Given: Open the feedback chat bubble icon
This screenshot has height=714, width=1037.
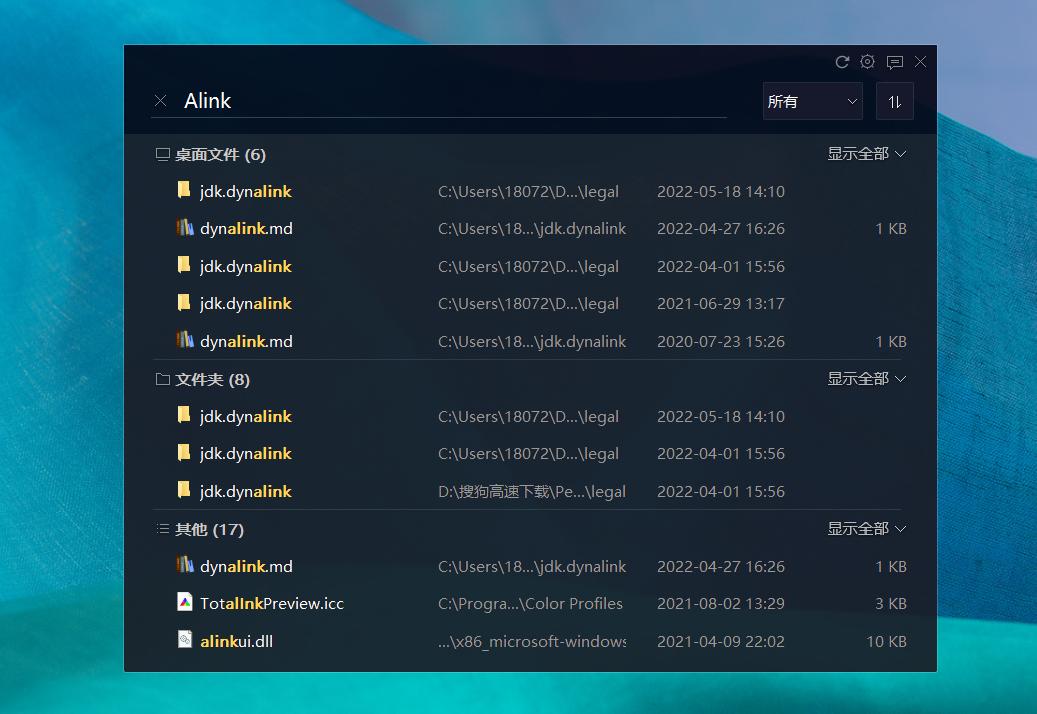Looking at the screenshot, I should [895, 62].
